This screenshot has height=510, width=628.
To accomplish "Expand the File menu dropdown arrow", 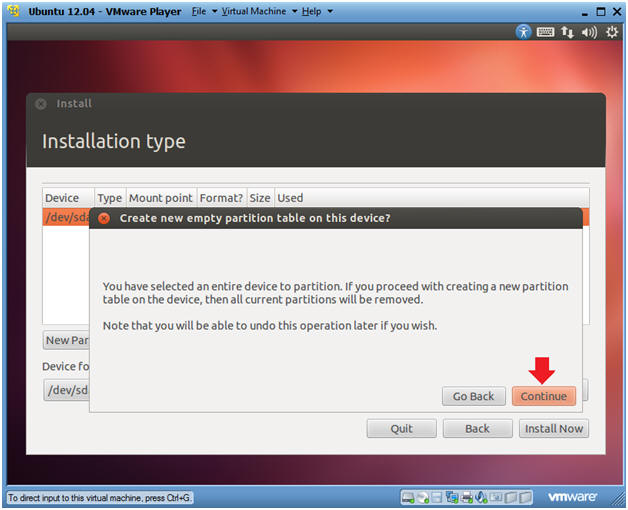I will coord(214,11).
